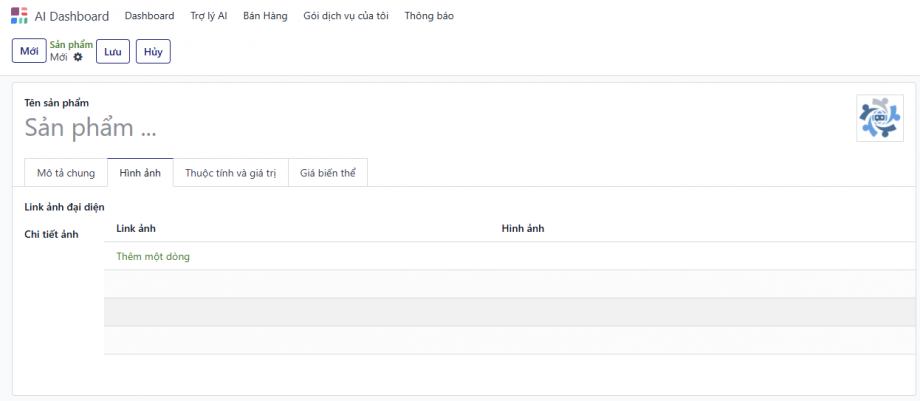Screen dimensions: 920x401
Task: Open the Thông báo menu
Action: [x=429, y=16]
